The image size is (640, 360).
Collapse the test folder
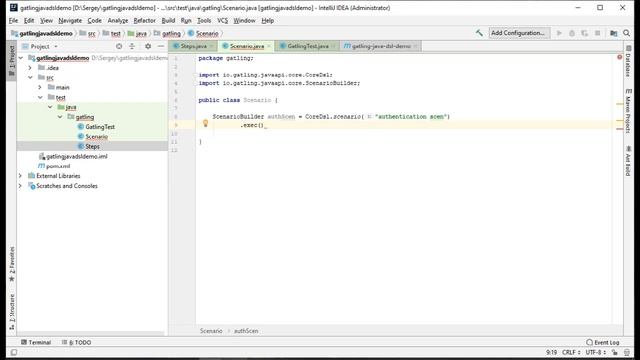click(40, 97)
